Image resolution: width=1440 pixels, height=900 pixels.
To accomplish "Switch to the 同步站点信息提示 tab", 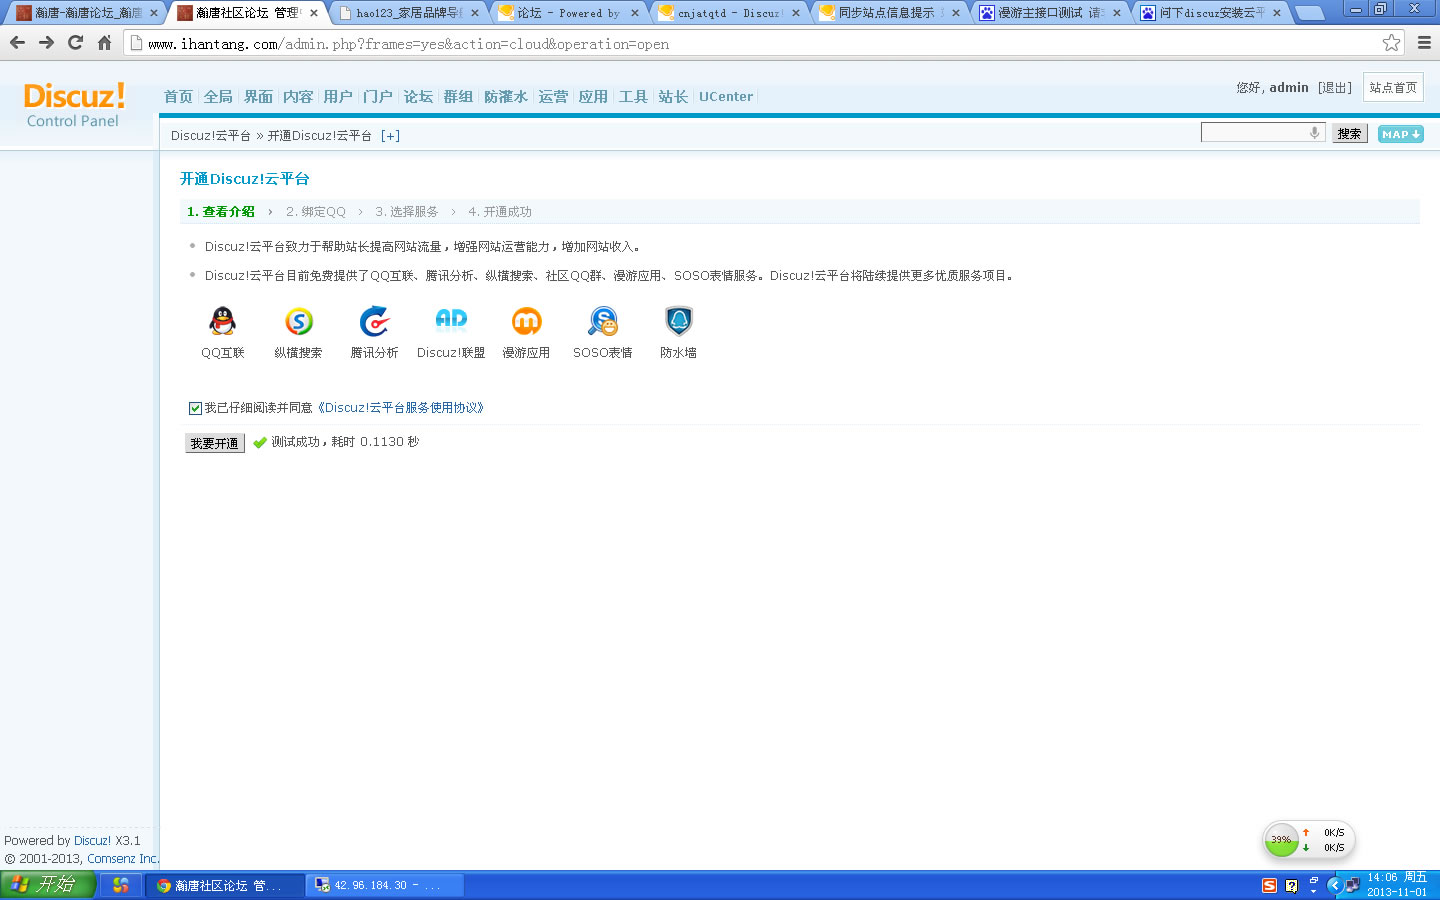I will click(887, 13).
